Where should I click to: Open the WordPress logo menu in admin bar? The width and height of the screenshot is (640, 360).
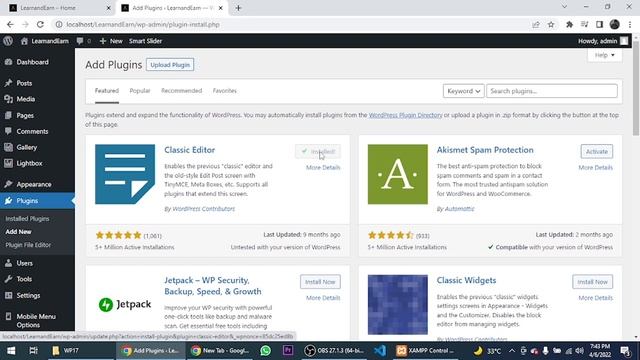(x=8, y=41)
